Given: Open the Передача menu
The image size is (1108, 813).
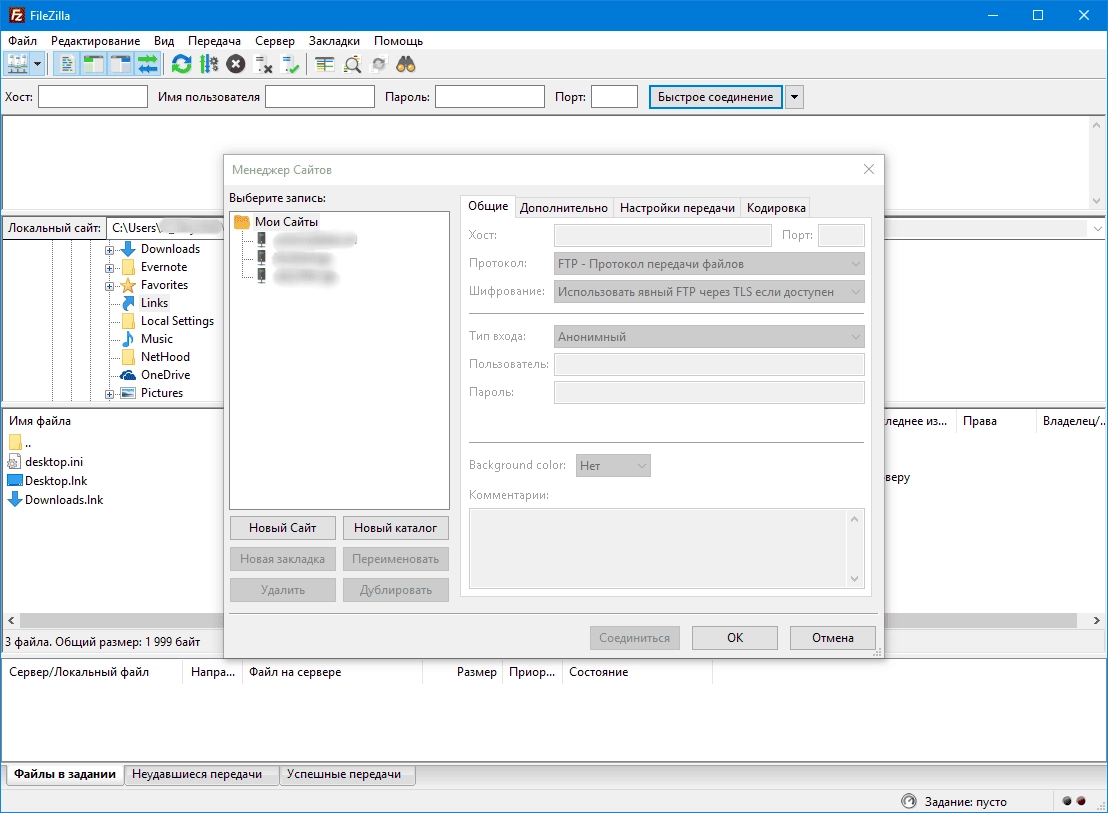Looking at the screenshot, I should coord(214,41).
